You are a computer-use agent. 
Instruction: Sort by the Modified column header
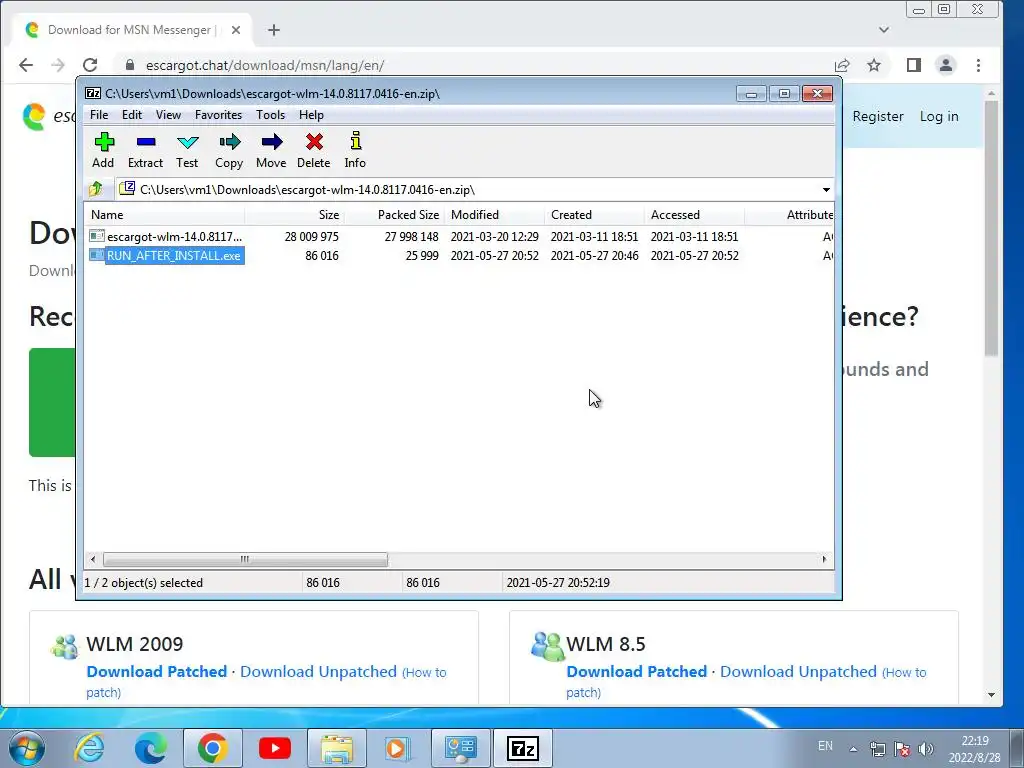(x=495, y=215)
